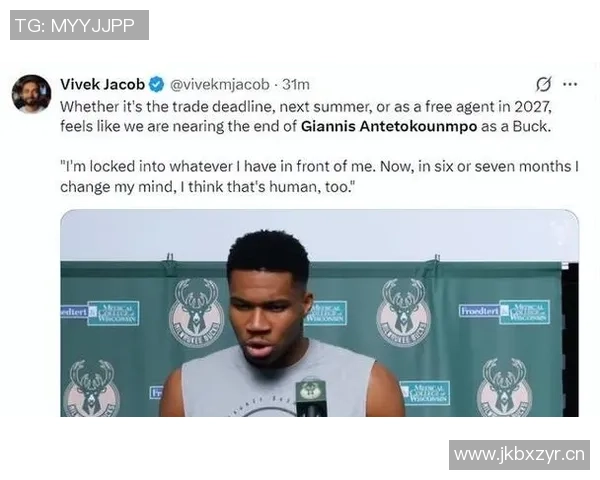Open the @vivekmjacob handle link
The width and height of the screenshot is (600, 480).
point(220,85)
